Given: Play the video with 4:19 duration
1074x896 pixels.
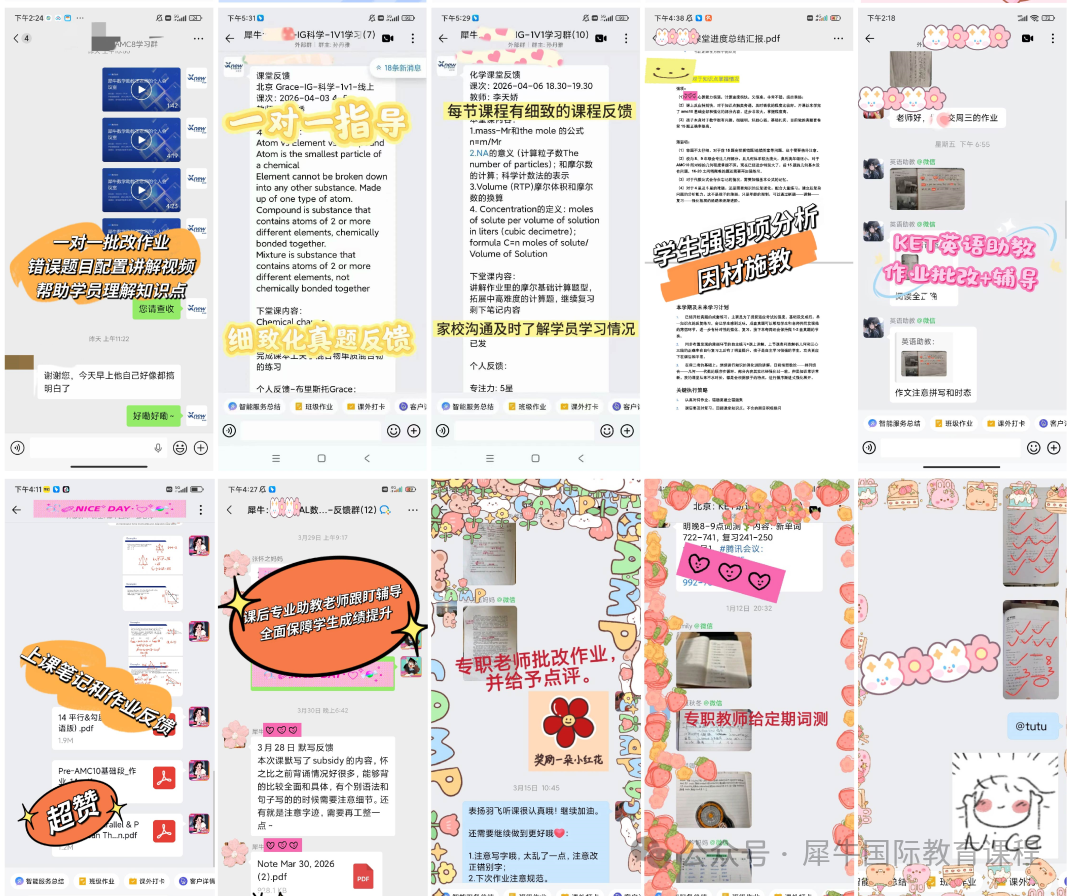Looking at the screenshot, I should (141, 140).
